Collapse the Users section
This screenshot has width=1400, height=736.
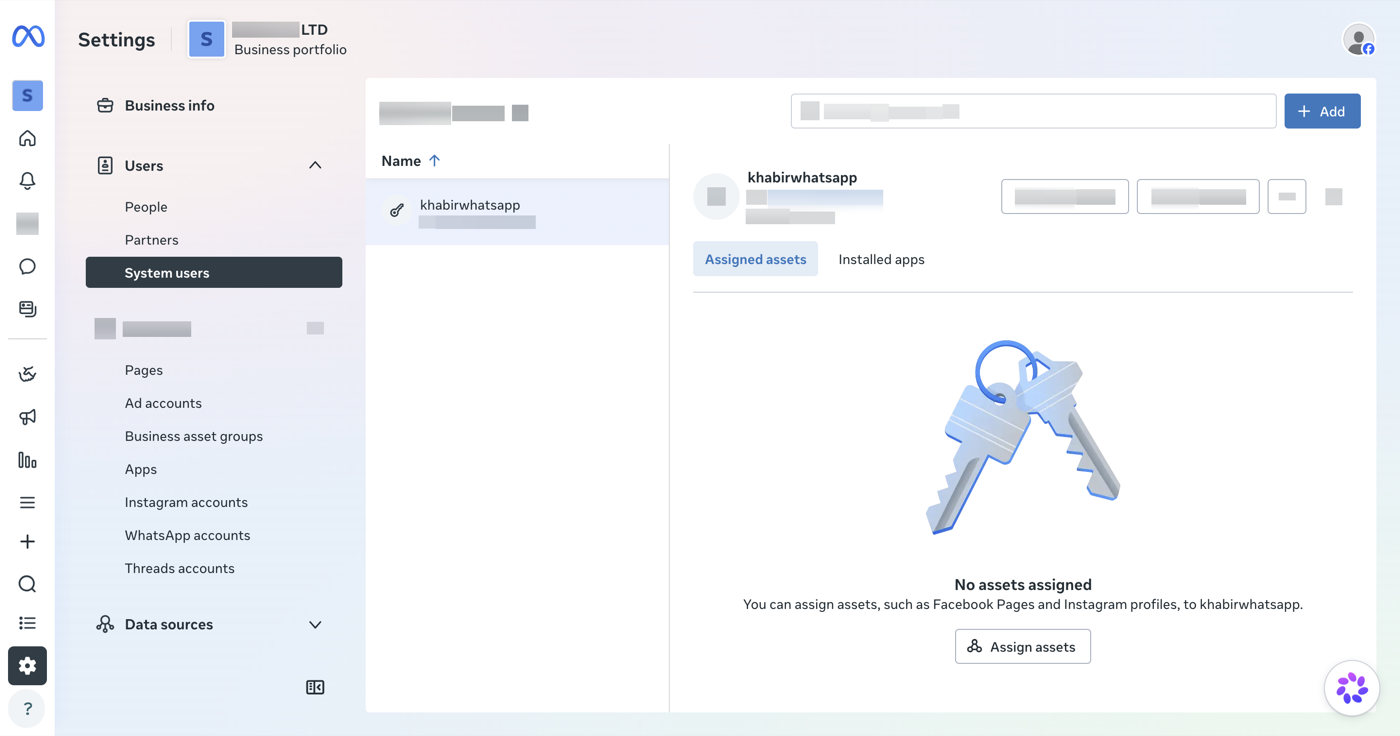pyautogui.click(x=315, y=165)
